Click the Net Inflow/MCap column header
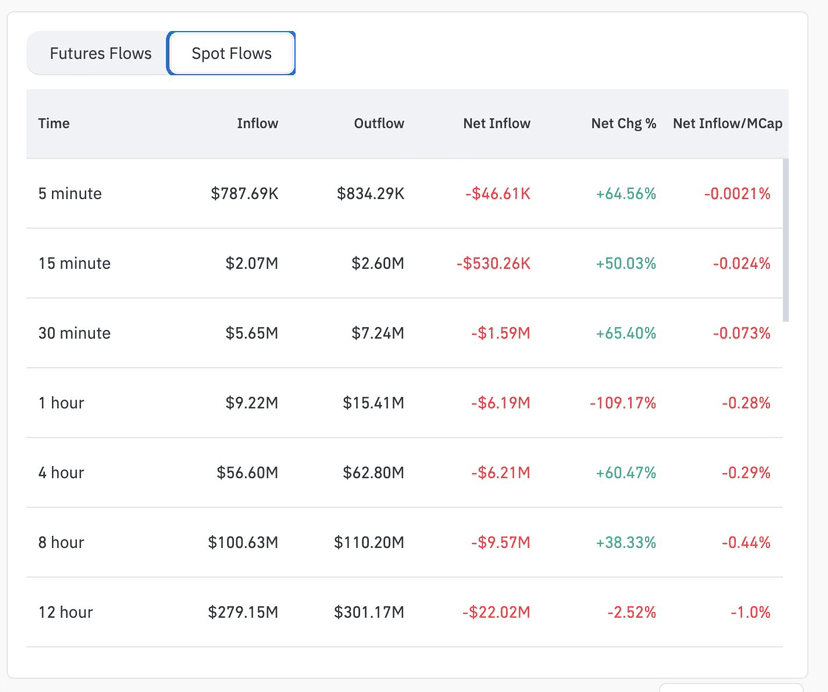This screenshot has width=828, height=692. 727,123
